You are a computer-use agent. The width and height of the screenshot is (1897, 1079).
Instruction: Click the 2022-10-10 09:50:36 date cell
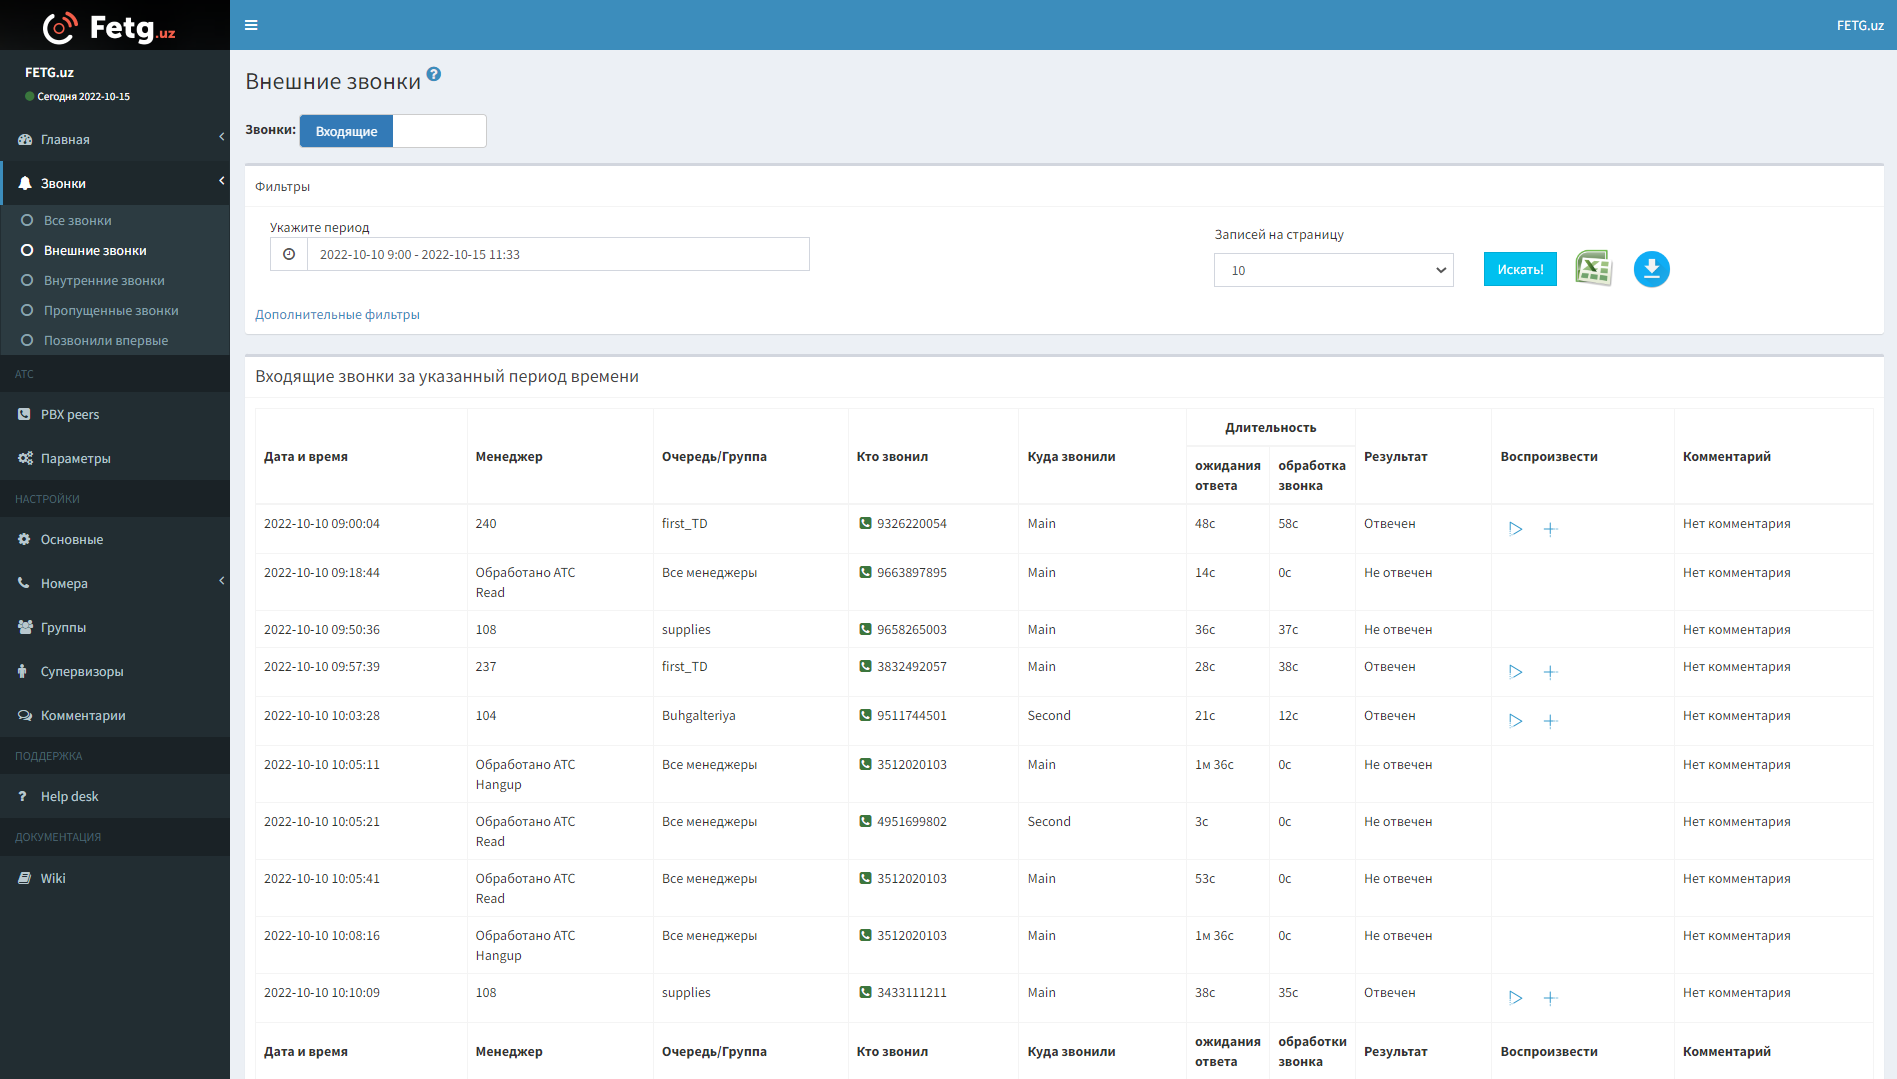pyautogui.click(x=322, y=629)
